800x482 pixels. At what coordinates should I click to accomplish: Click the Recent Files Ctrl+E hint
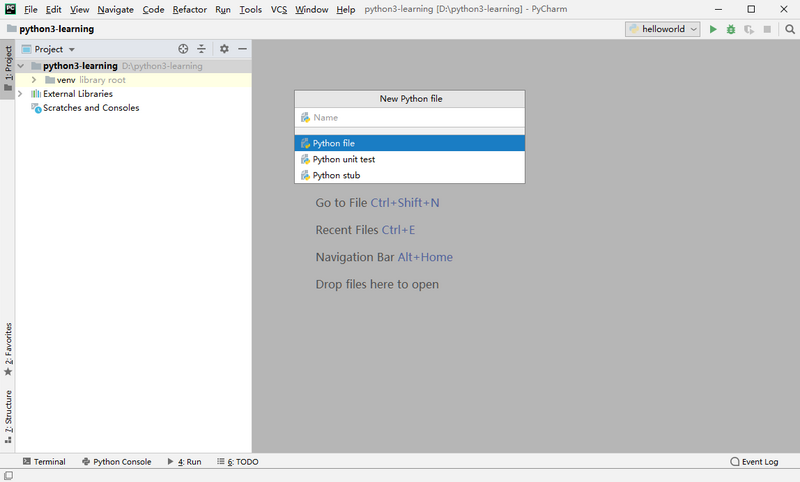click(x=365, y=230)
